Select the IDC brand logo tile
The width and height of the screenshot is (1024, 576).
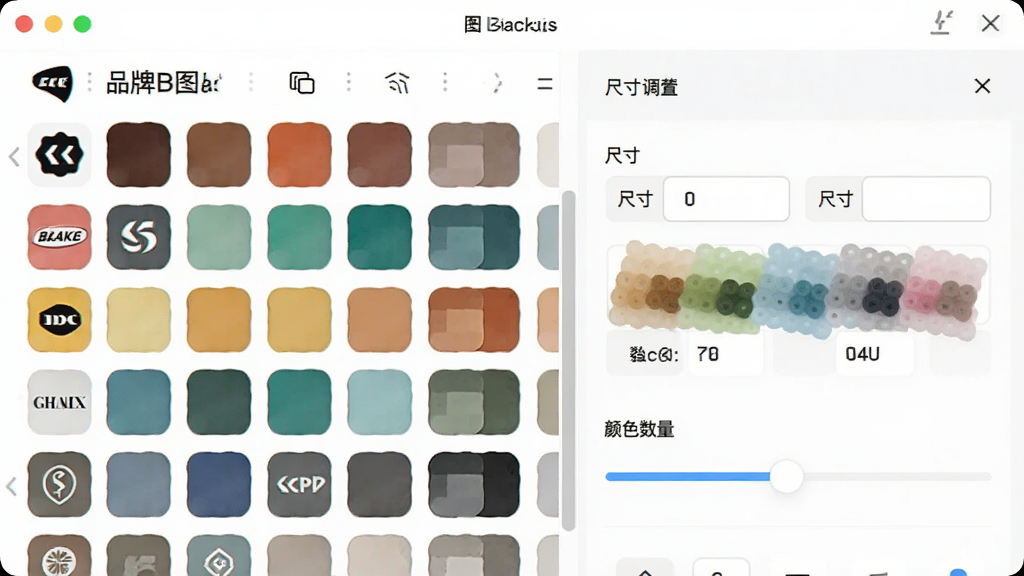pos(59,320)
